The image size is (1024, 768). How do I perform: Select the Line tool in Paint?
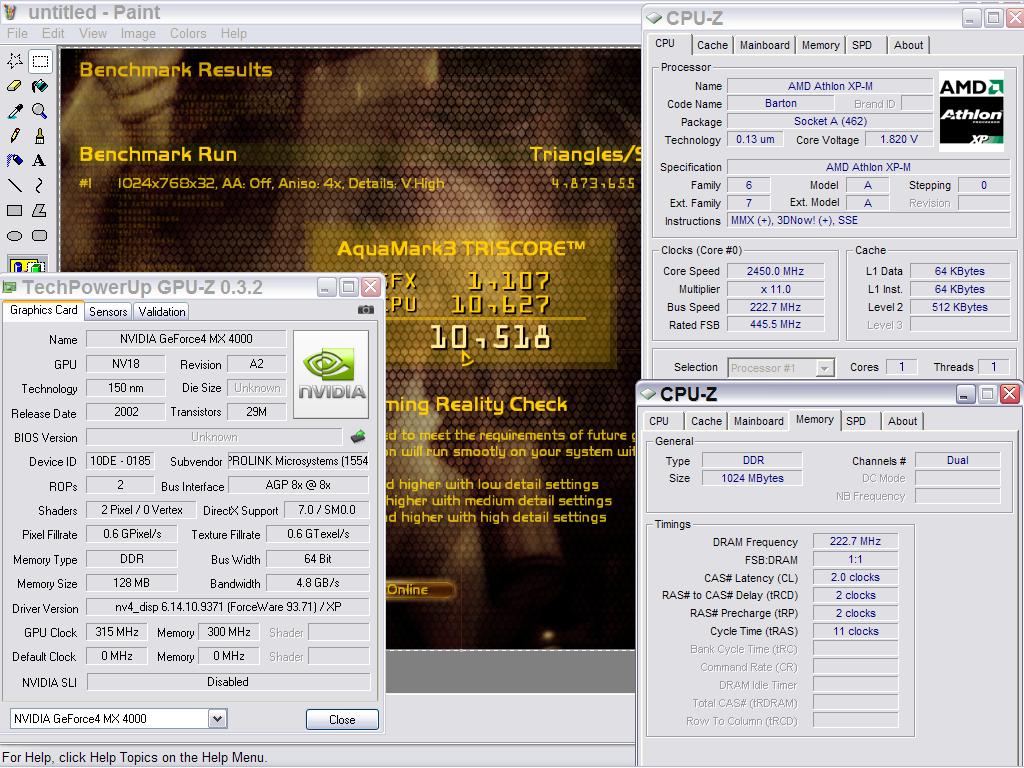[x=15, y=185]
